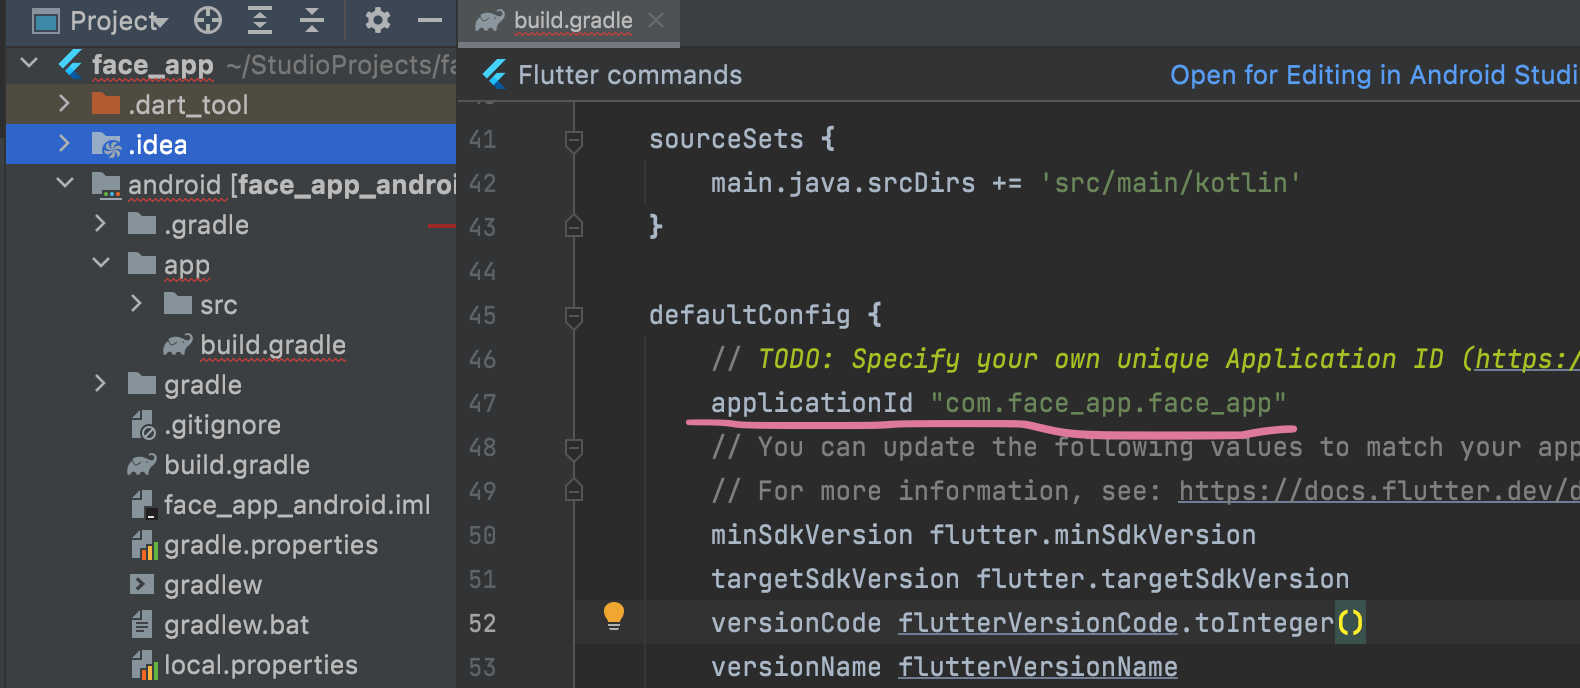Open the Project view dropdown
Screen dimensions: 1580x688
pos(119,20)
